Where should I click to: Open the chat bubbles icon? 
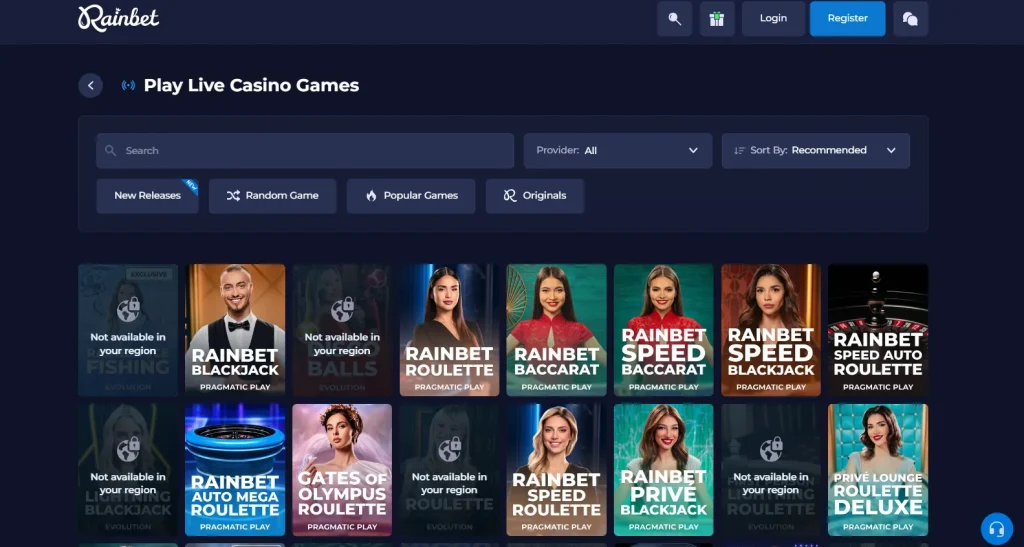click(910, 18)
